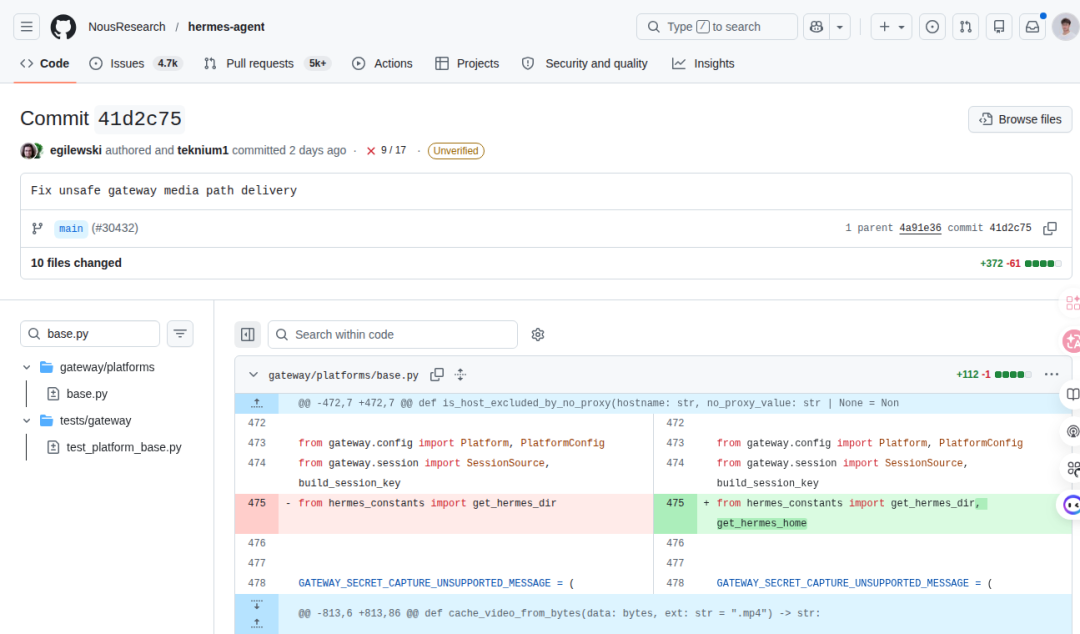Screen dimensions: 1080x634
Task: Expand the Copilot dropdown arrow
Action: point(840,27)
